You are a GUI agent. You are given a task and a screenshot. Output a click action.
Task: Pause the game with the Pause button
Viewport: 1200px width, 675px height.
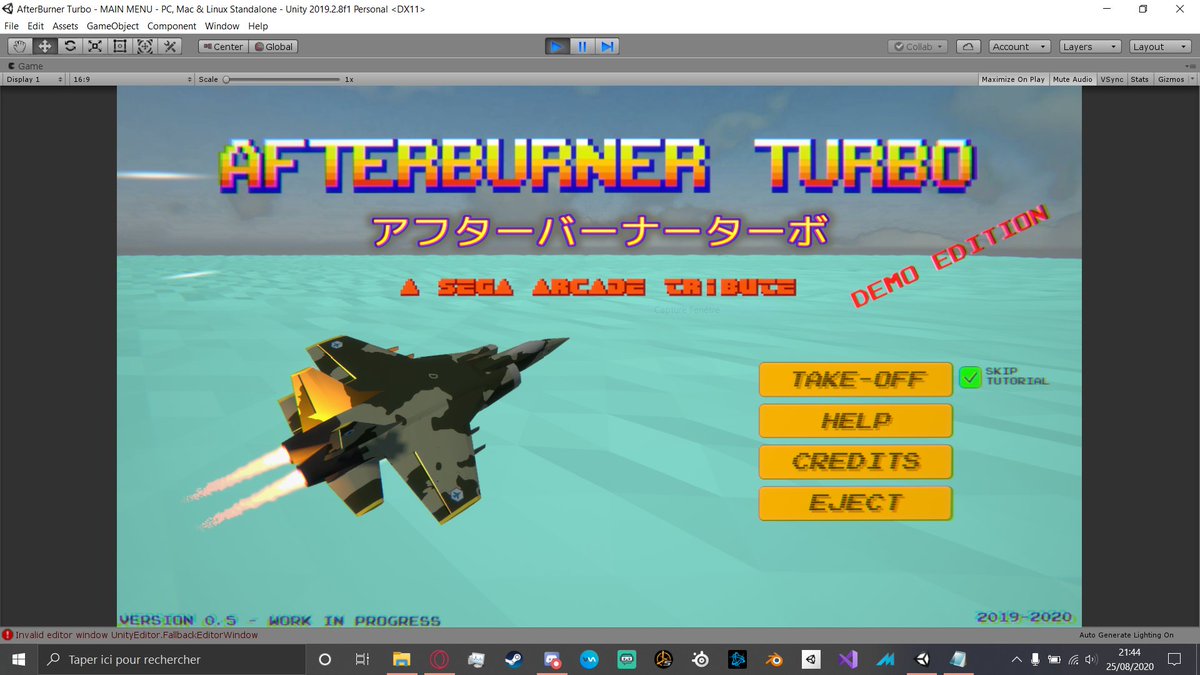point(582,46)
